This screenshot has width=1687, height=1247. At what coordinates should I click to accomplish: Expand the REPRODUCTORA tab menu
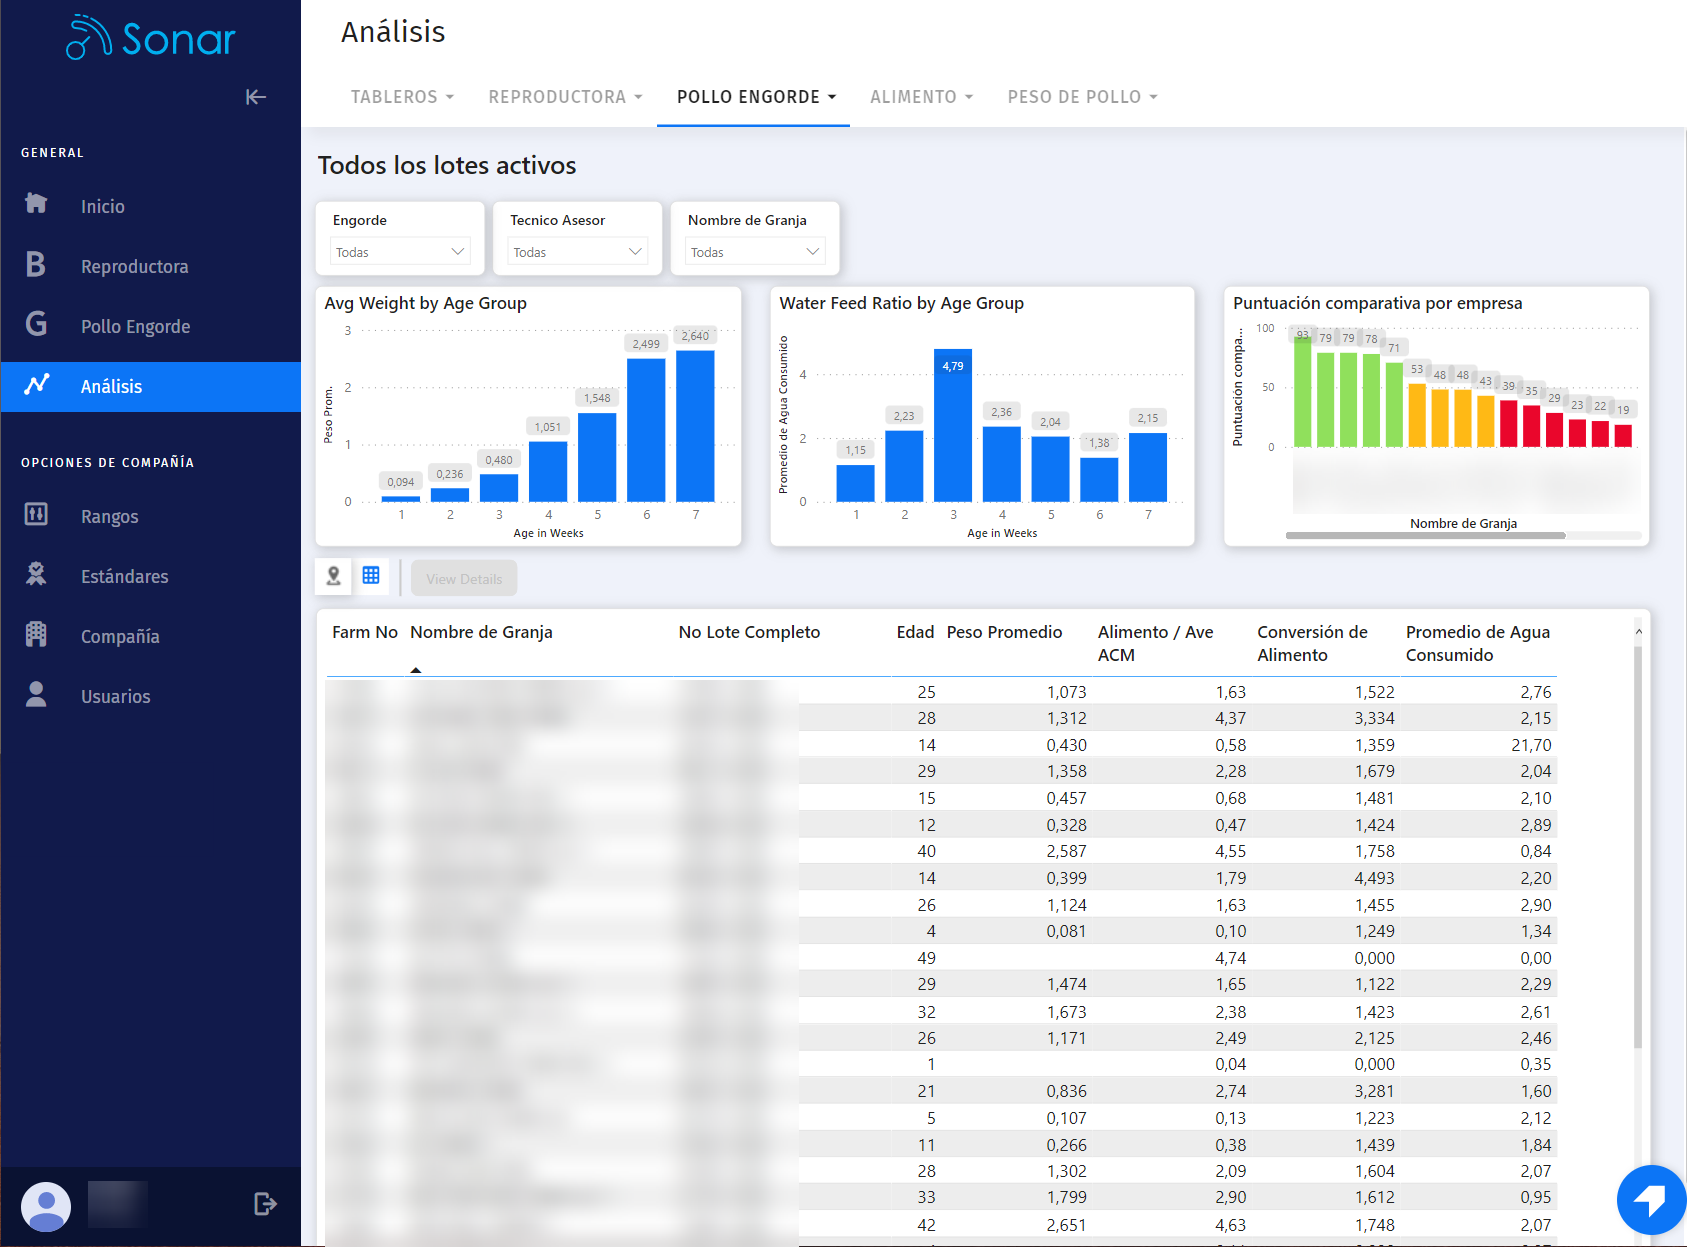tap(565, 97)
